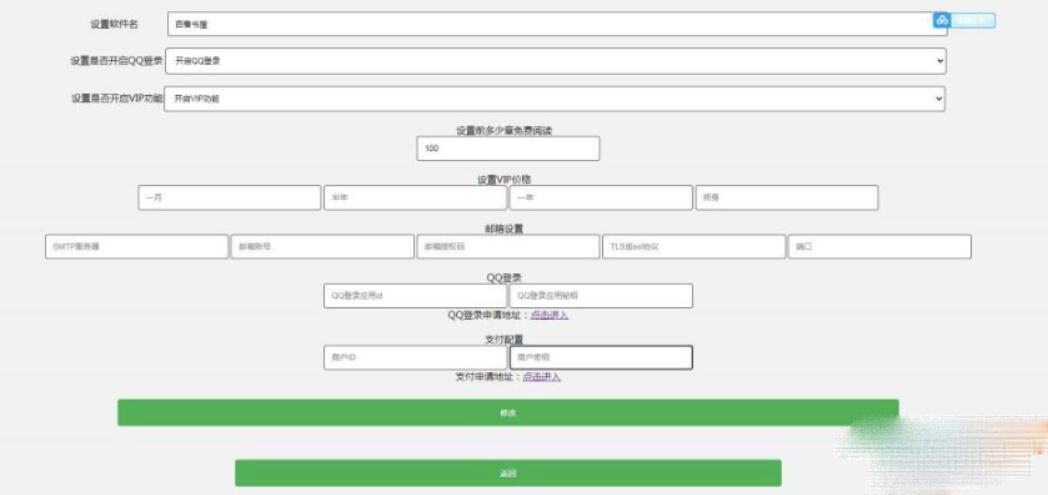Open the QQ登录申请地址 点击进入 link

[x=549, y=315]
